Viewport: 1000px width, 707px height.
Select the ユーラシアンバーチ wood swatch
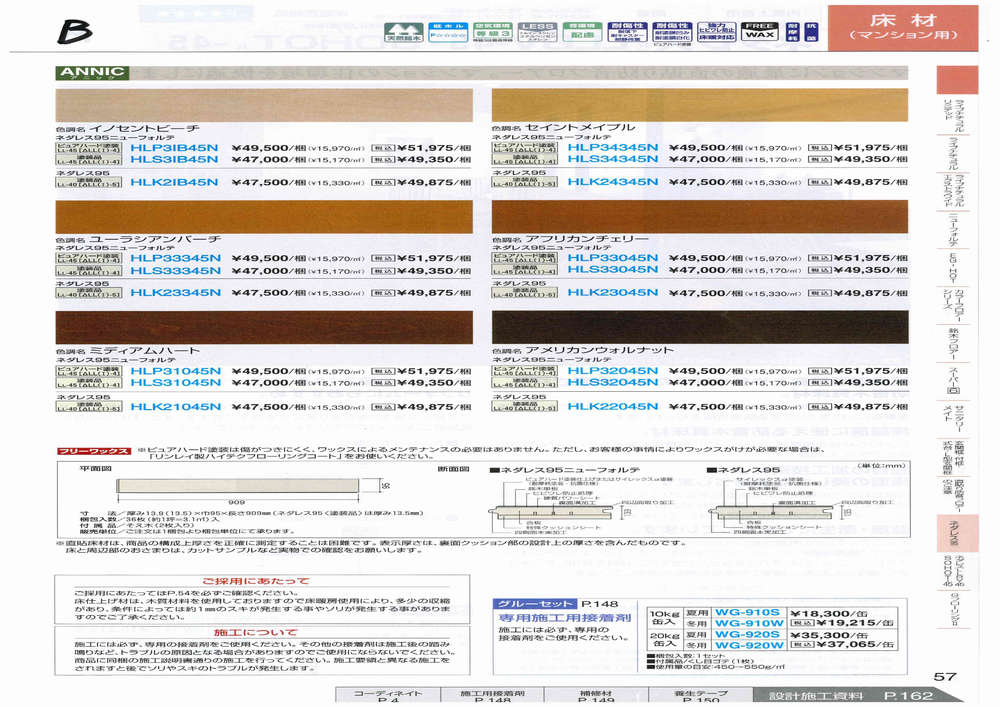click(264, 217)
